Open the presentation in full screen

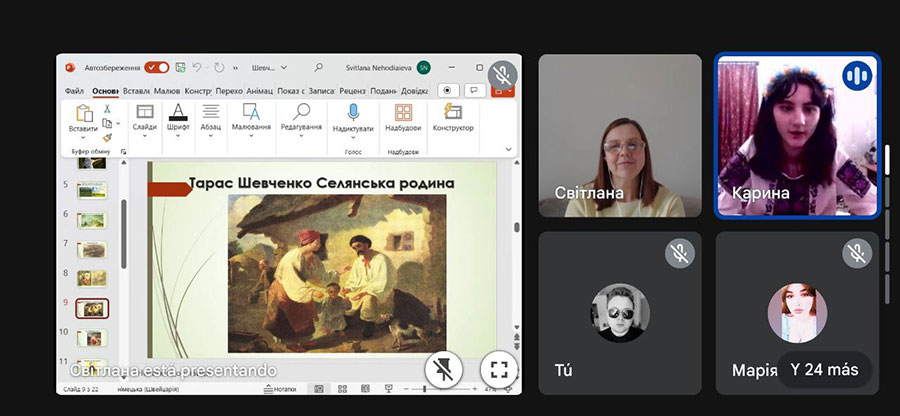499,370
